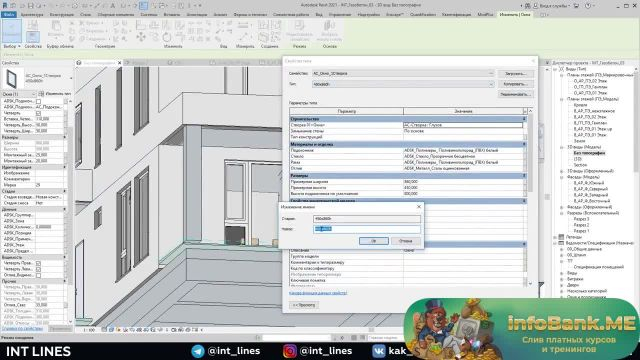The width and height of the screenshot is (640, 360).
Task: Click Edit Type icon in Properties palette
Action: point(41,94)
